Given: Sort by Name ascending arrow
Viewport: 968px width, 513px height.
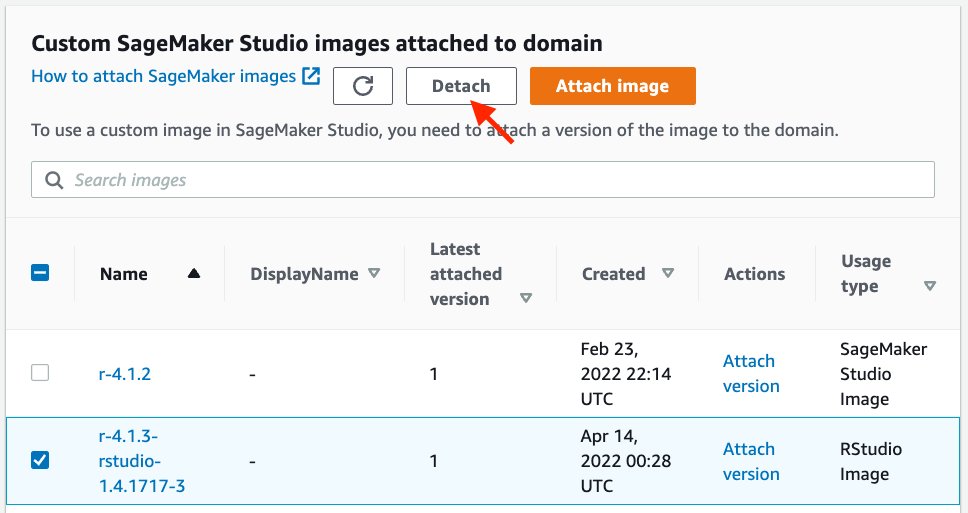Looking at the screenshot, I should [x=194, y=273].
